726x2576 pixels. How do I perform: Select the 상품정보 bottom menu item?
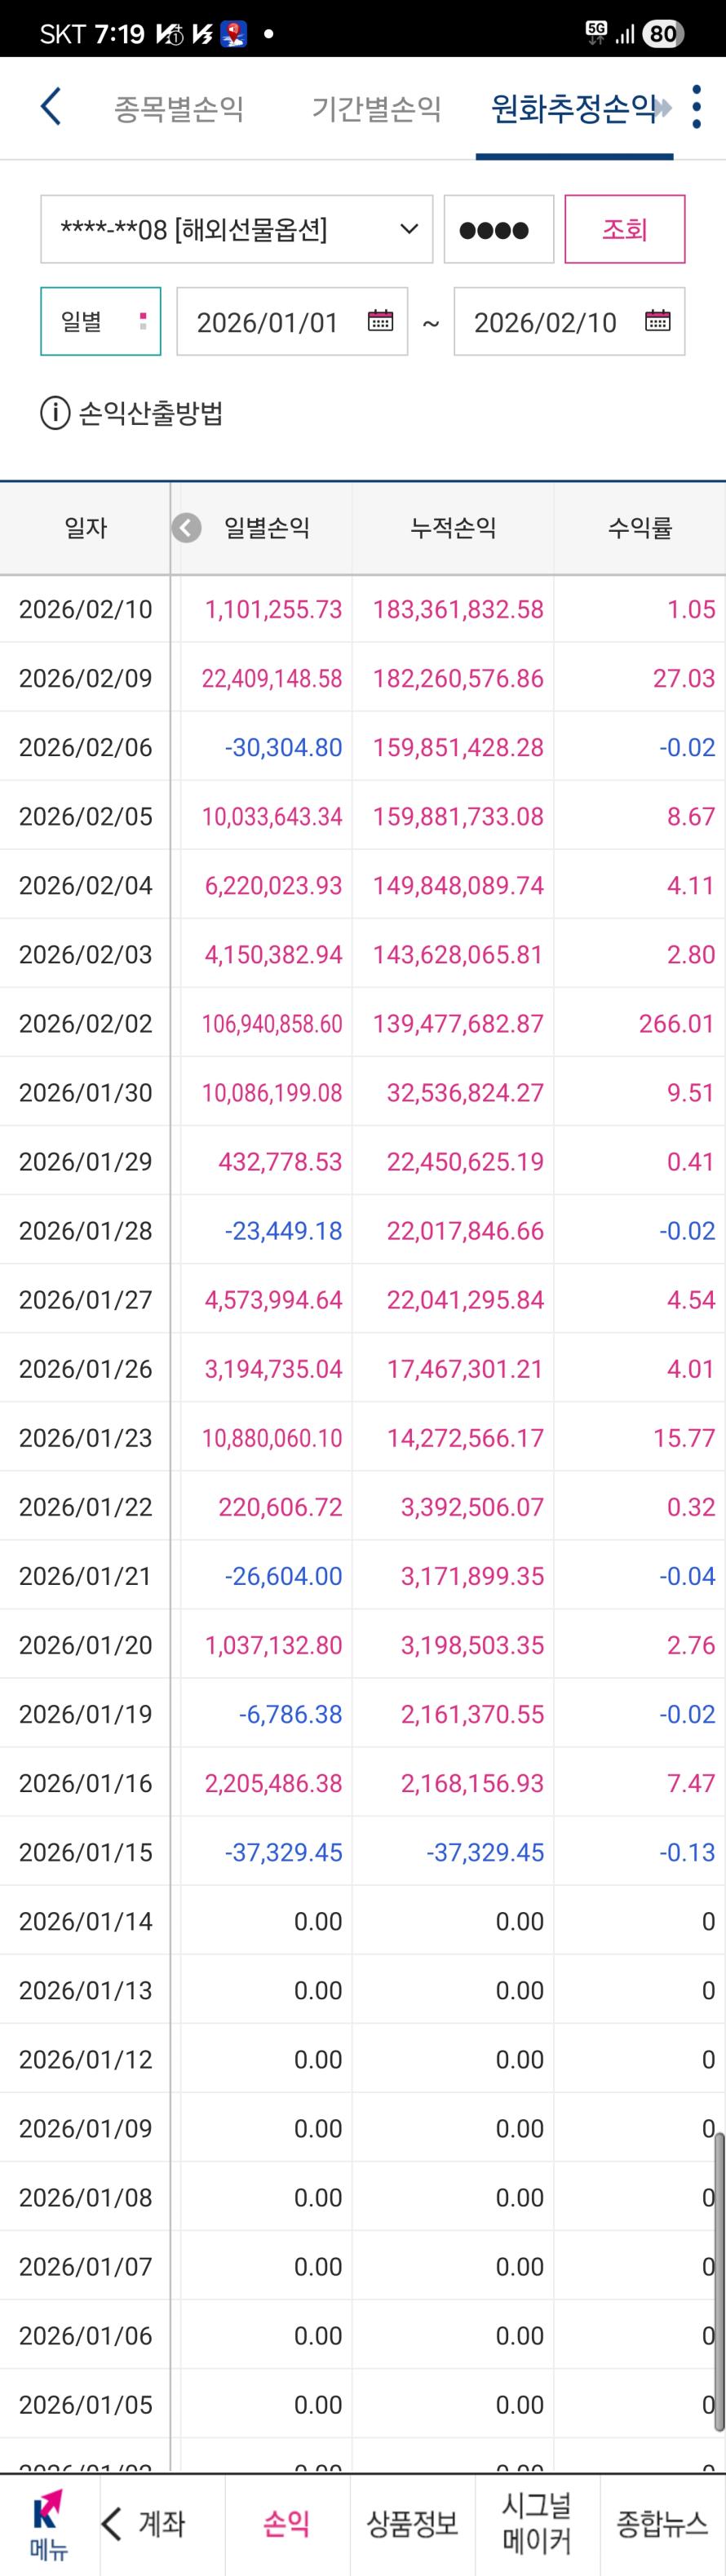pyautogui.click(x=412, y=2524)
